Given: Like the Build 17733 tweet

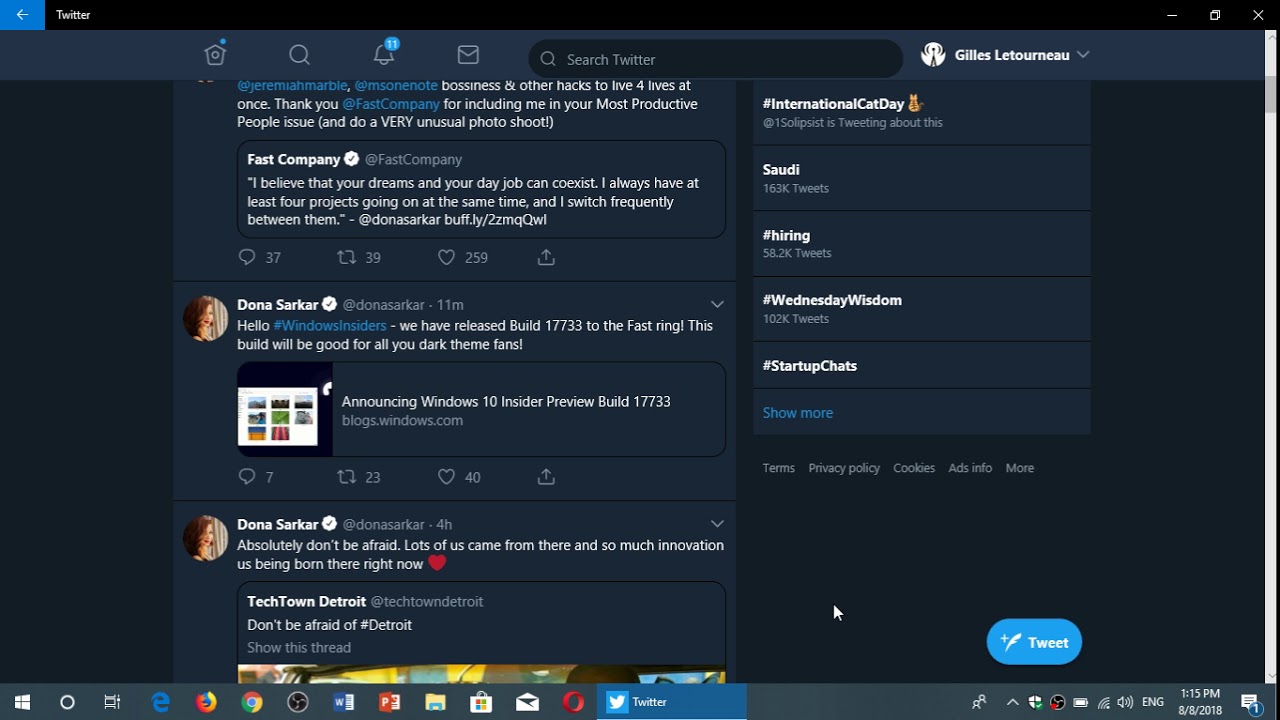Looking at the screenshot, I should pyautogui.click(x=447, y=477).
